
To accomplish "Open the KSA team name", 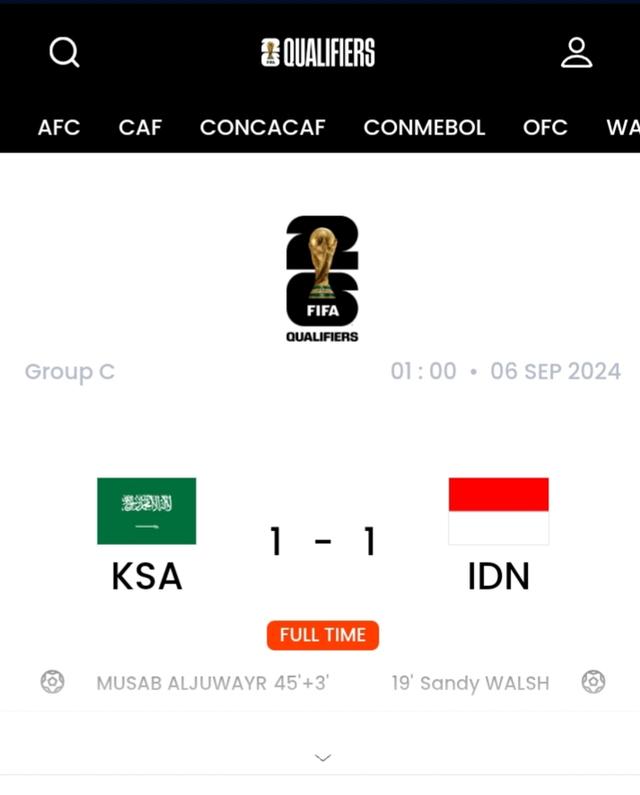I will point(147,576).
